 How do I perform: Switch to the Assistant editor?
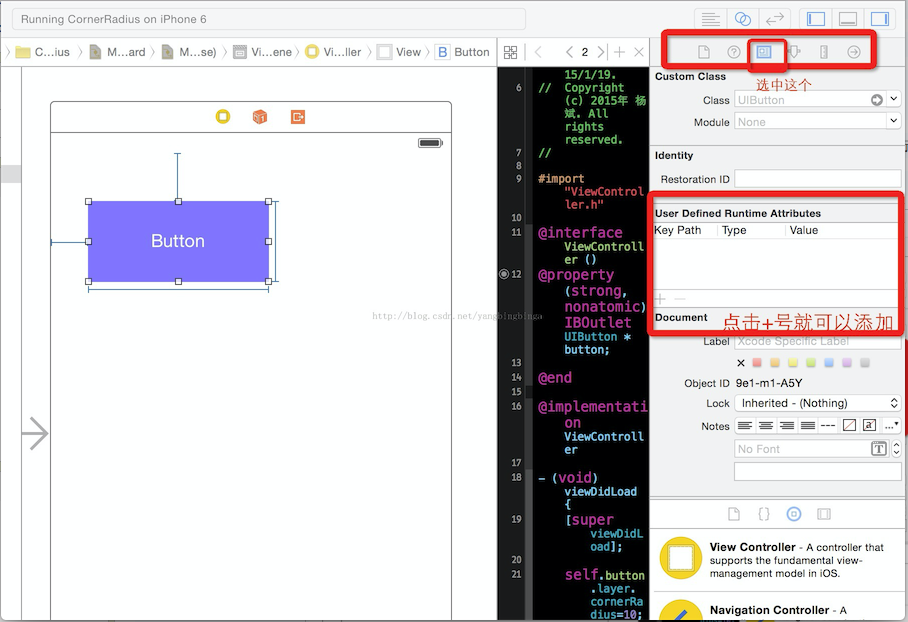(742, 19)
